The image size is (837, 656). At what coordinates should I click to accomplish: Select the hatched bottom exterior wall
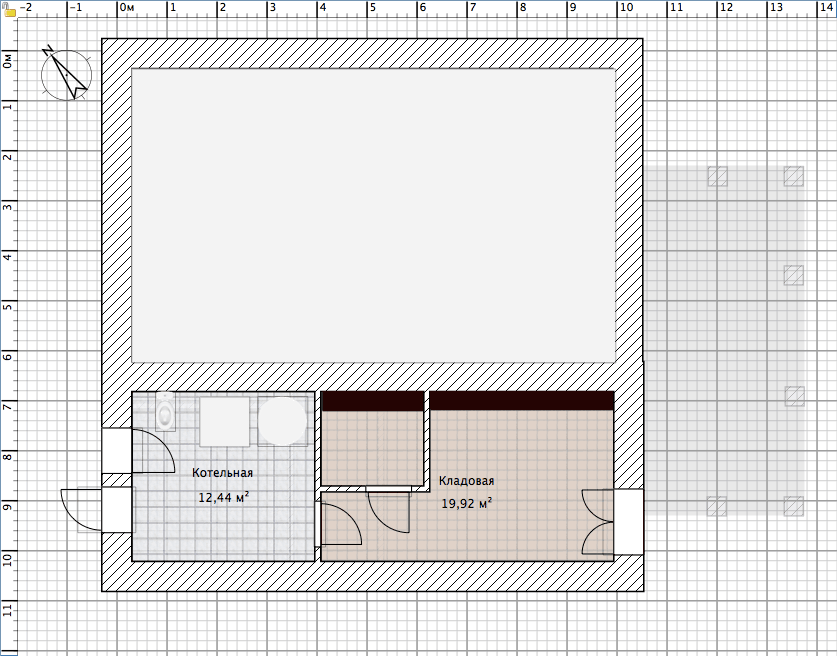pos(372,576)
